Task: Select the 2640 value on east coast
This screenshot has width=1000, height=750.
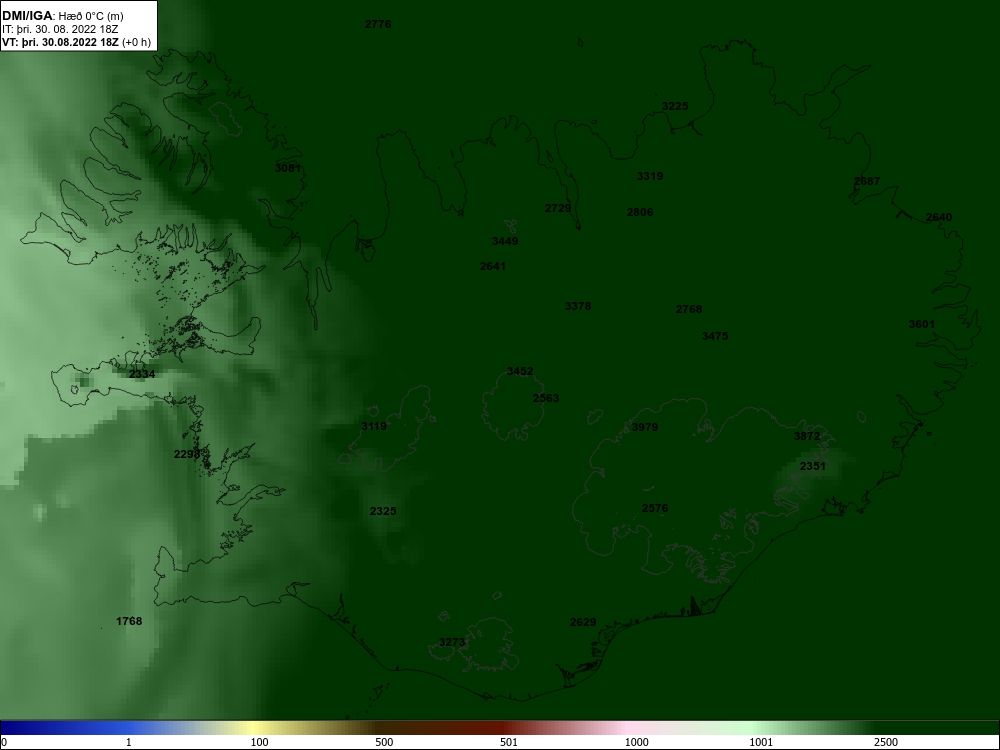Action: click(939, 217)
